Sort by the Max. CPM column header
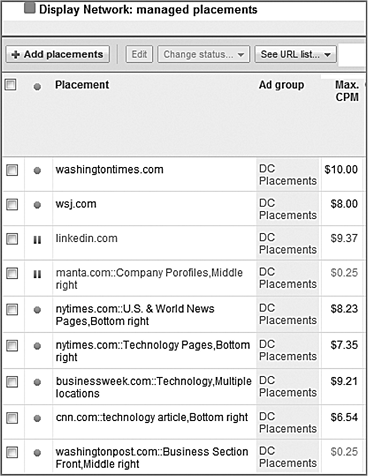 (347, 91)
